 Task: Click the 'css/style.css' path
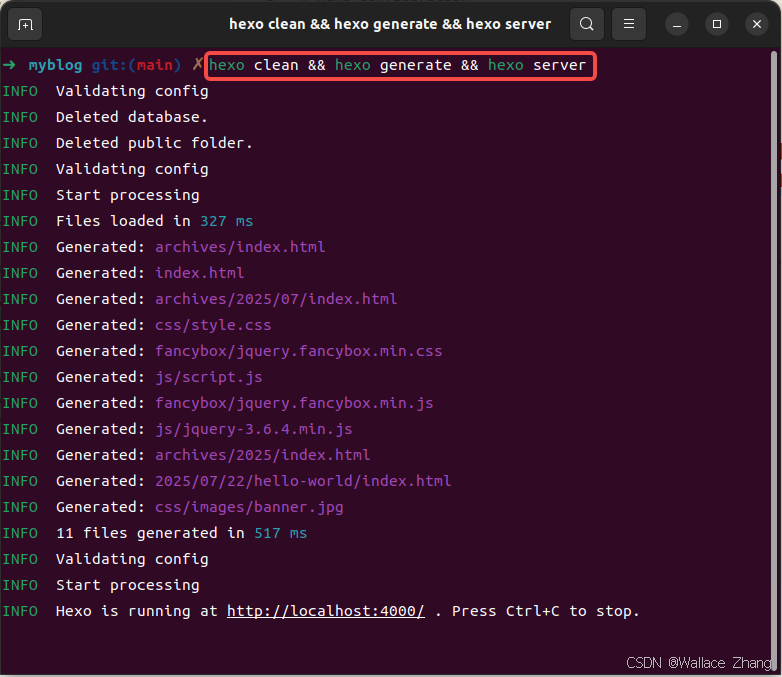pyautogui.click(x=213, y=325)
